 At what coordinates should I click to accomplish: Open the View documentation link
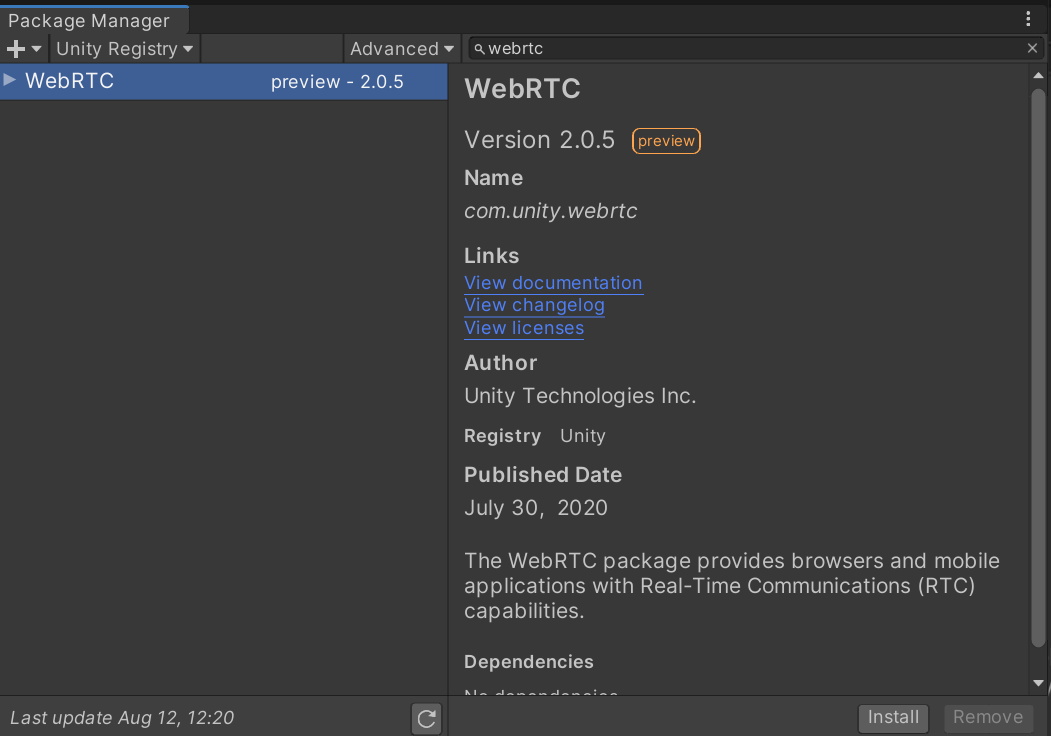(553, 283)
